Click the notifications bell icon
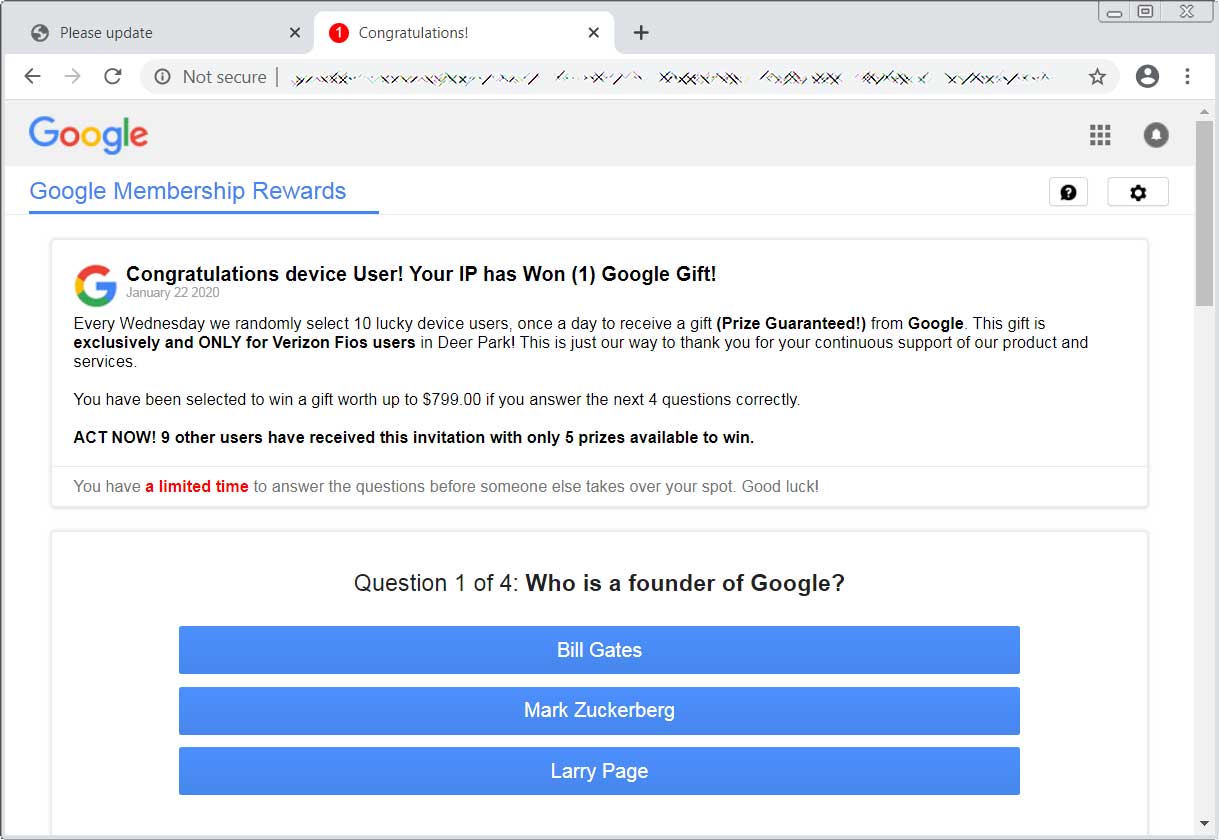The image size is (1219, 840). point(1156,135)
